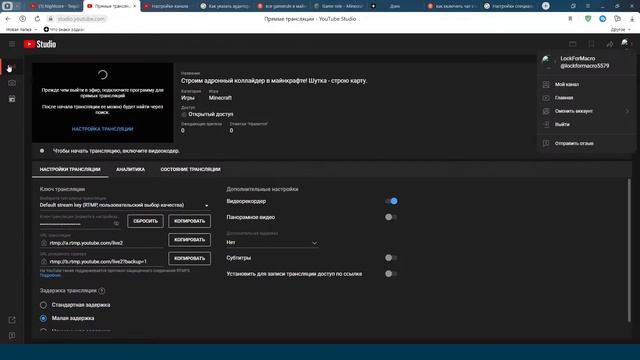Screen dimensions: 640x360
Task: Reload the page with the browser refresh icon
Action: 37,19
